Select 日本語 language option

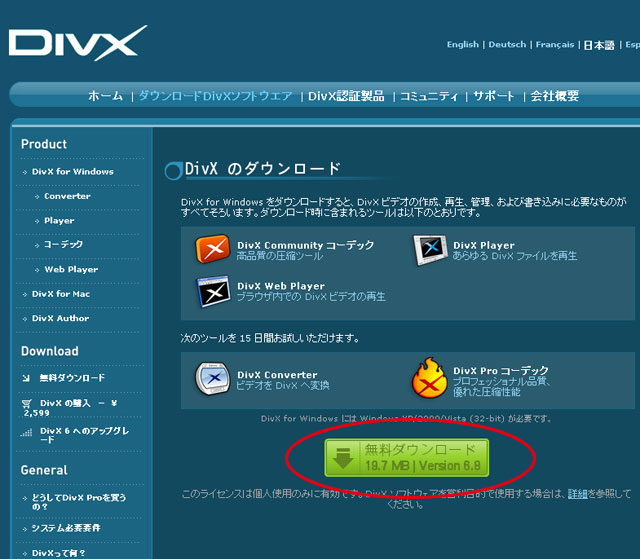tap(599, 45)
